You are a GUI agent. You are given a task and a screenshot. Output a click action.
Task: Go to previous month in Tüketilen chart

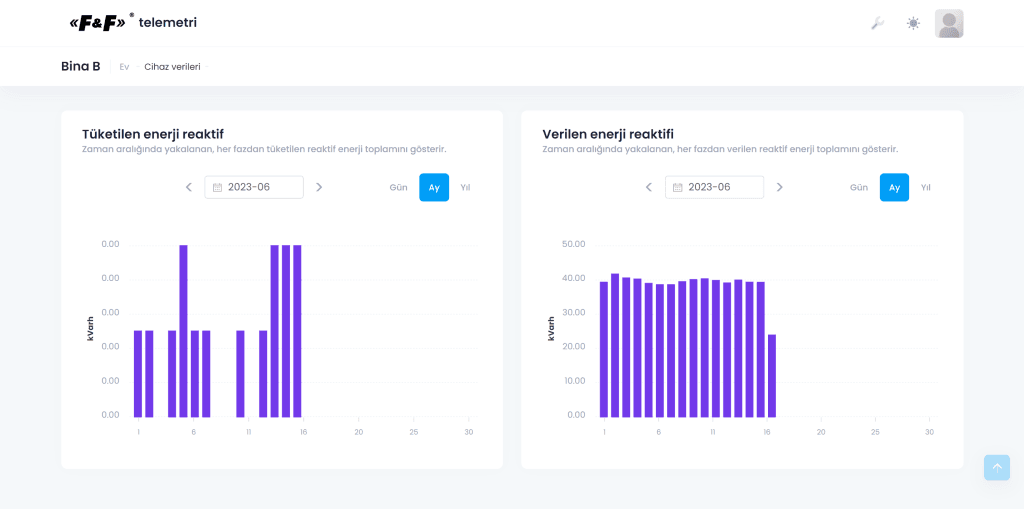click(x=189, y=187)
